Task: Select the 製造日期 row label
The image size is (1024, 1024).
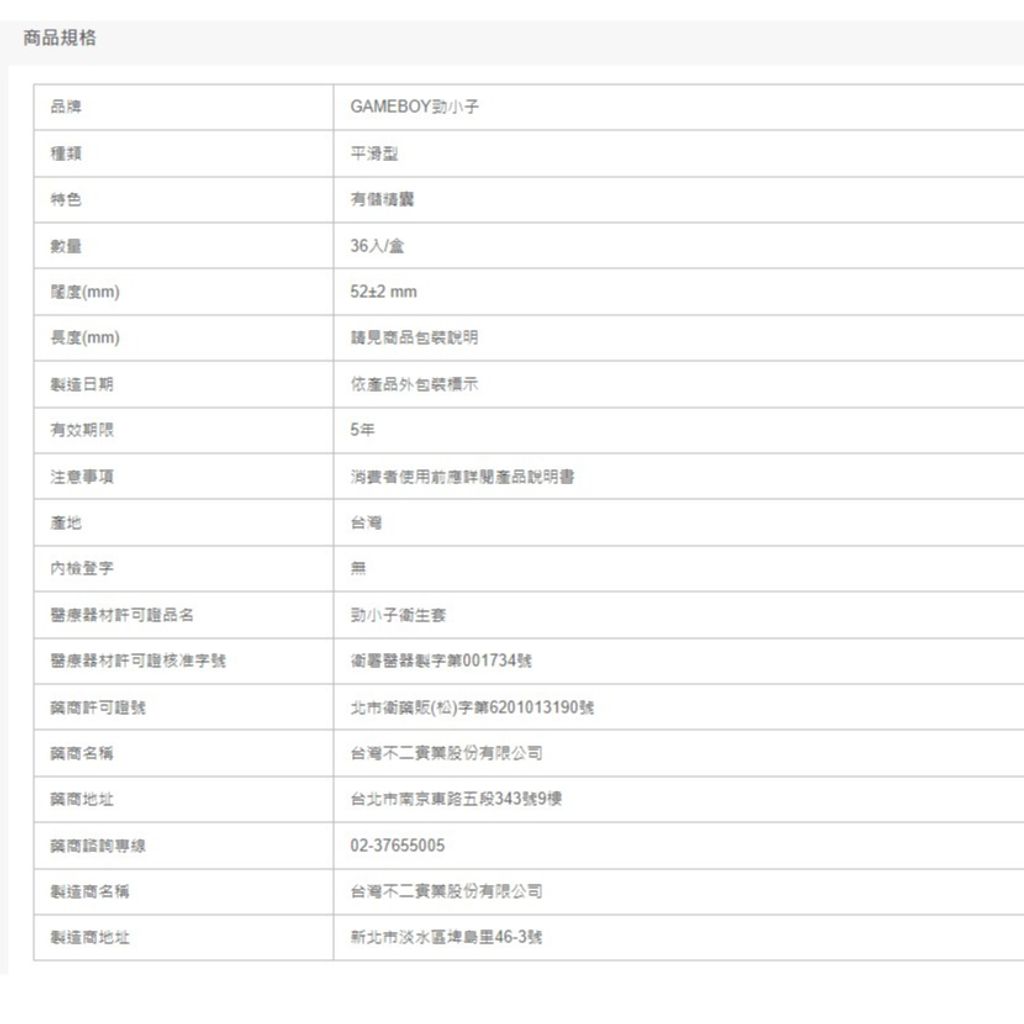Action: (x=82, y=384)
